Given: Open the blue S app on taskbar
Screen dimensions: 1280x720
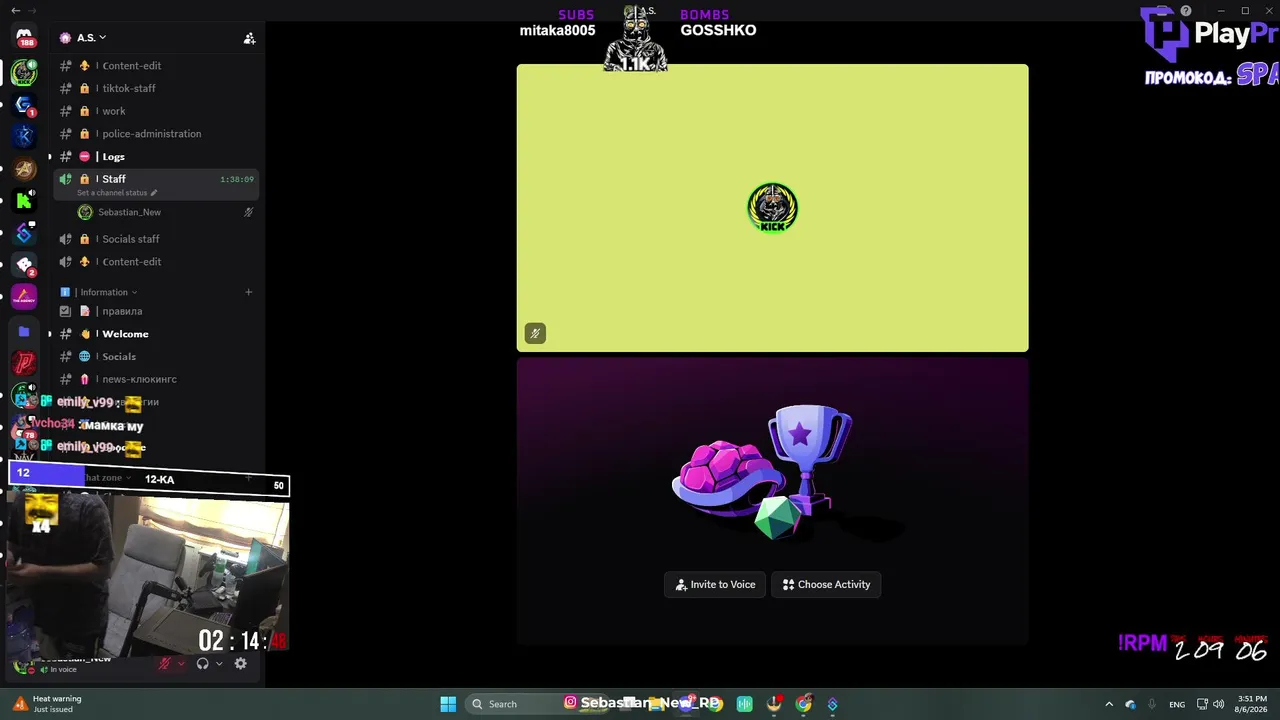Looking at the screenshot, I should (x=832, y=704).
